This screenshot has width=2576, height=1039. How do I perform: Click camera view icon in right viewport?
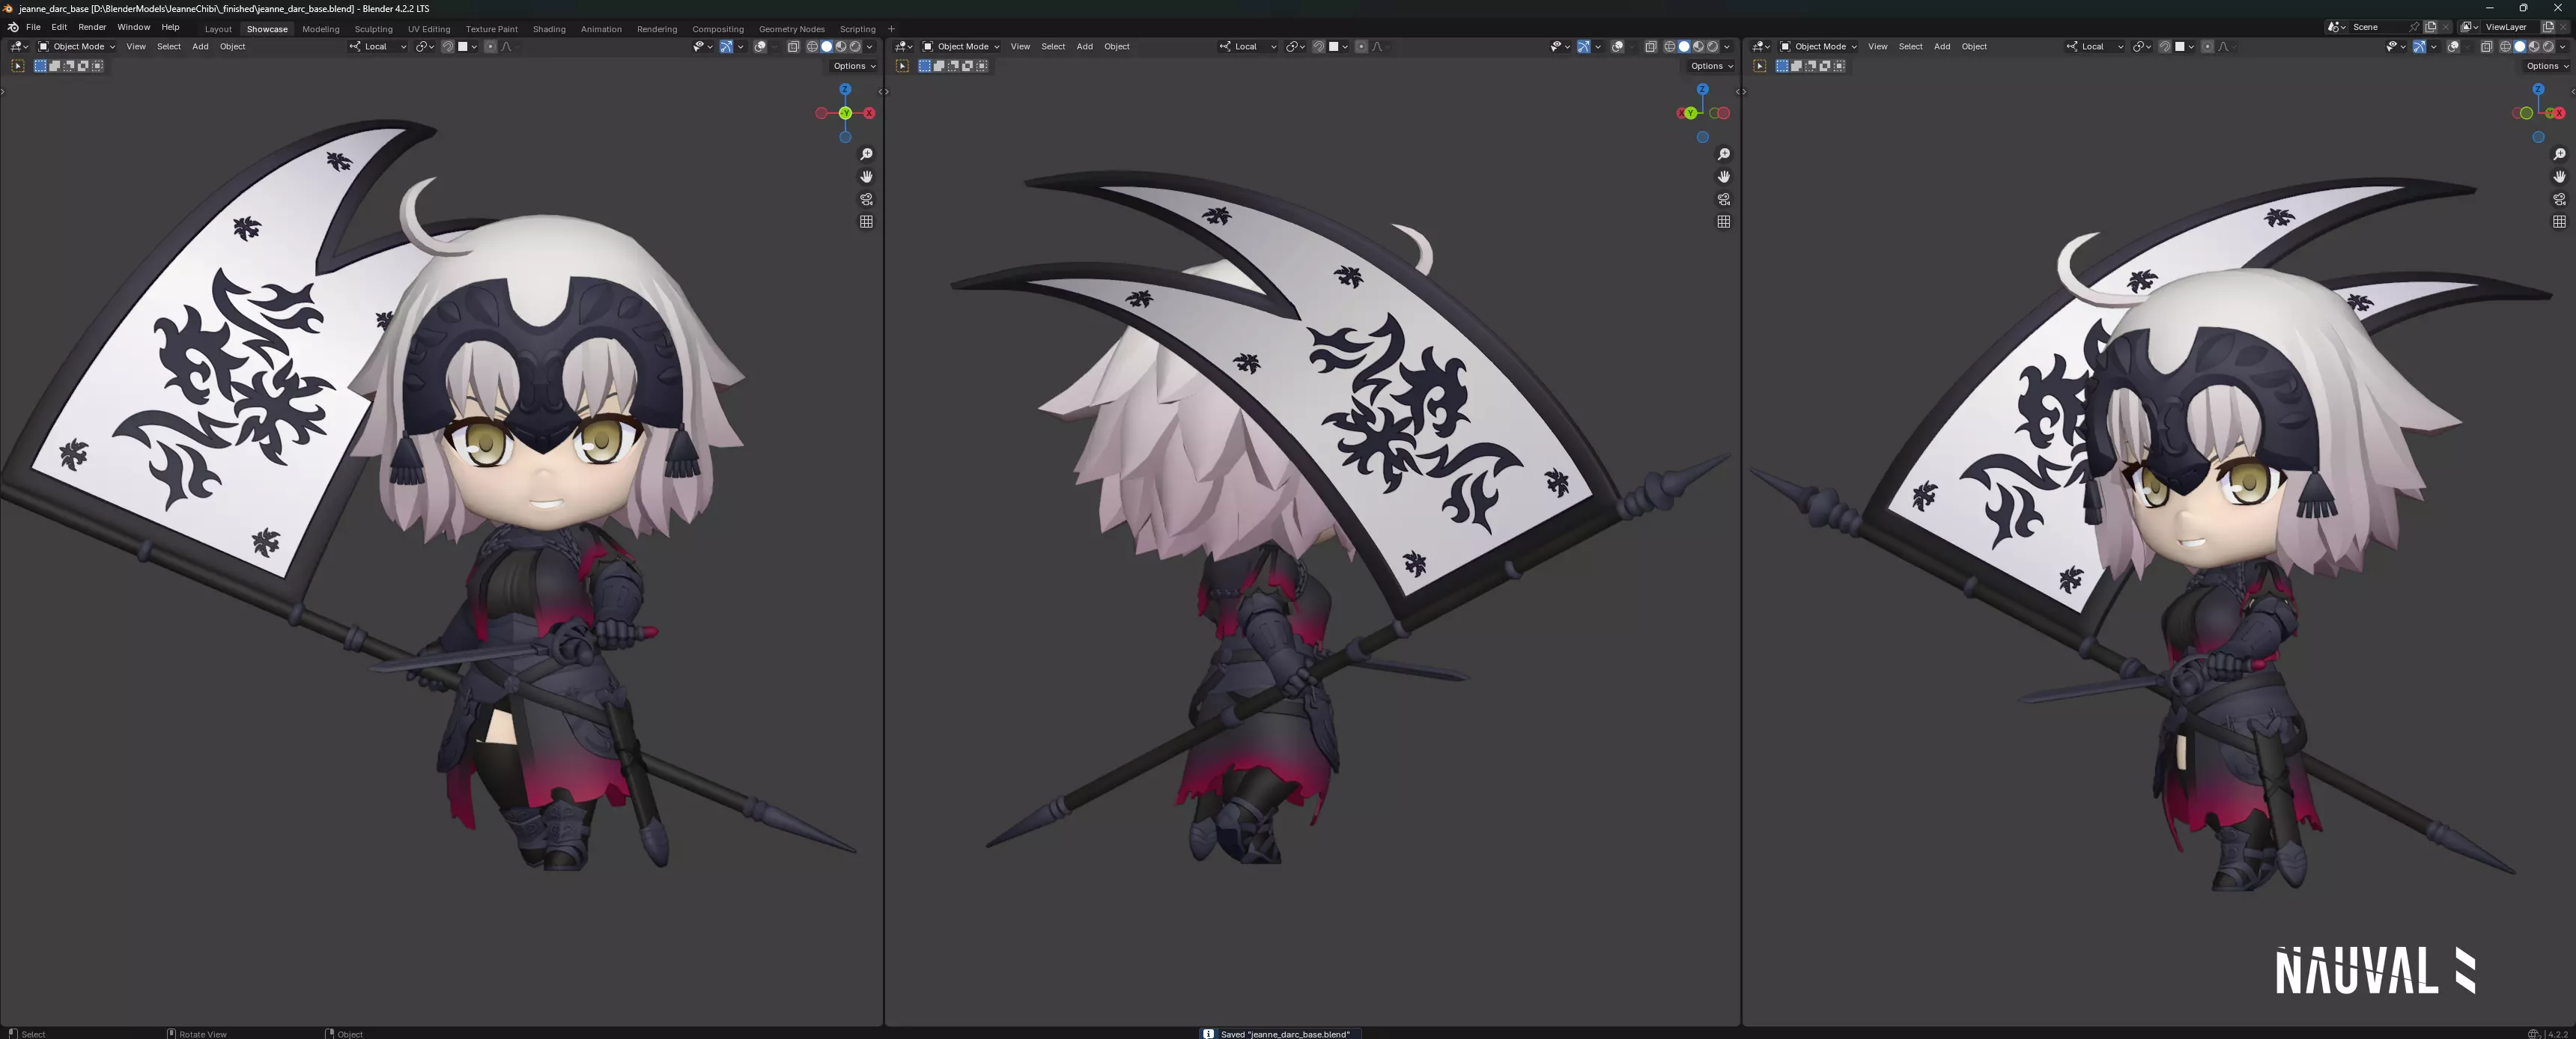click(x=2559, y=199)
